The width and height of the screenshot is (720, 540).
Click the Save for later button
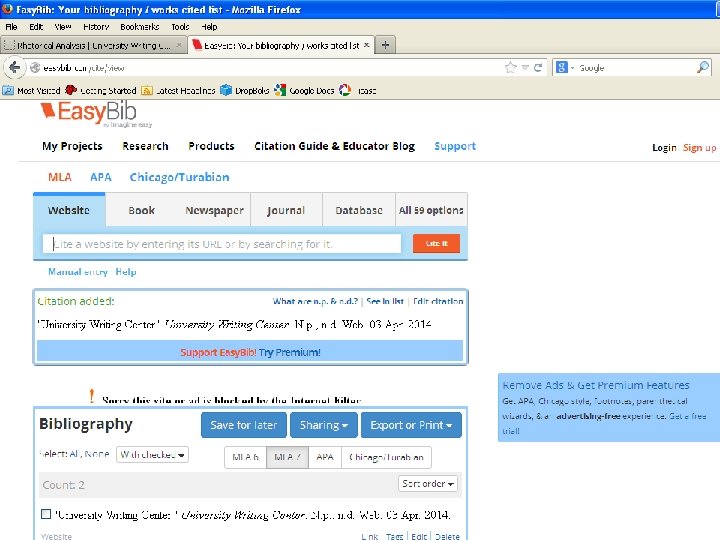(x=244, y=425)
